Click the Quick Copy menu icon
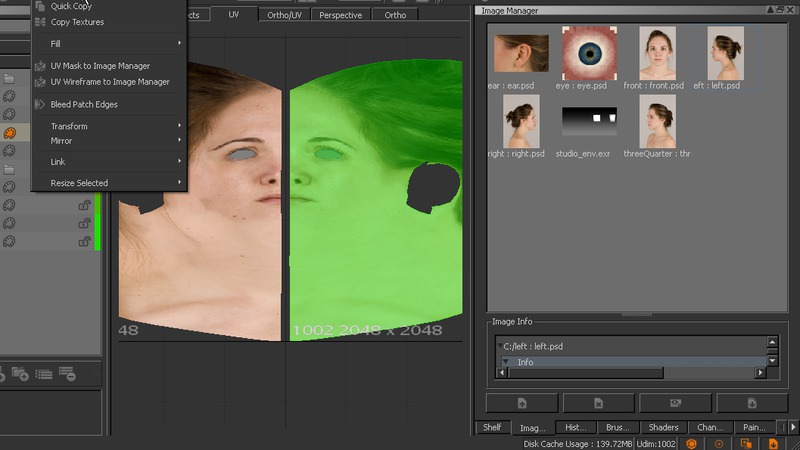800x450 pixels. 40,6
